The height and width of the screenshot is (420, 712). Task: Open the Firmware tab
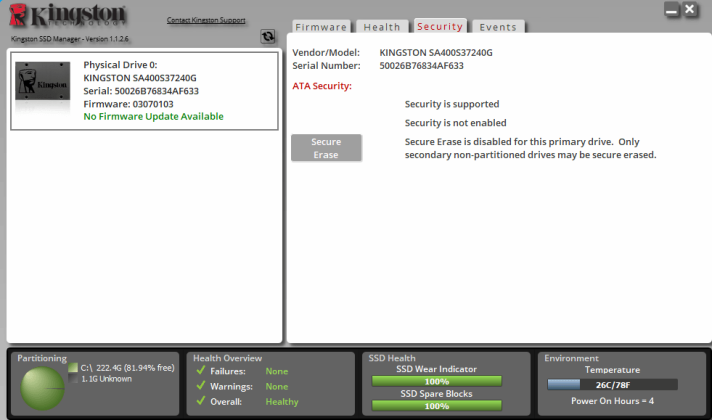(321, 27)
